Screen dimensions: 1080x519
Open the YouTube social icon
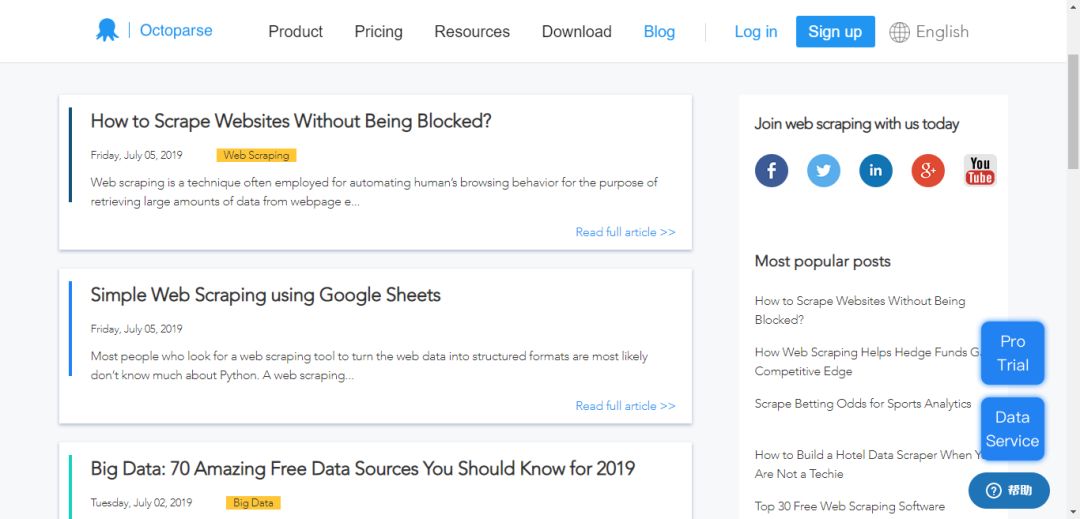pos(980,170)
